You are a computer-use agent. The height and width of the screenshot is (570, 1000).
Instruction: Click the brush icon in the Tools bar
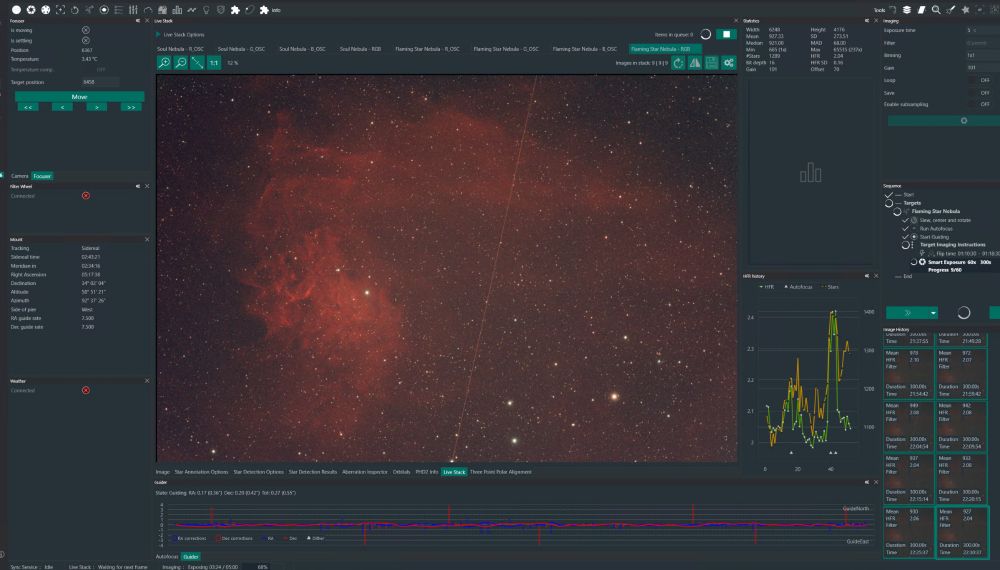(950, 10)
